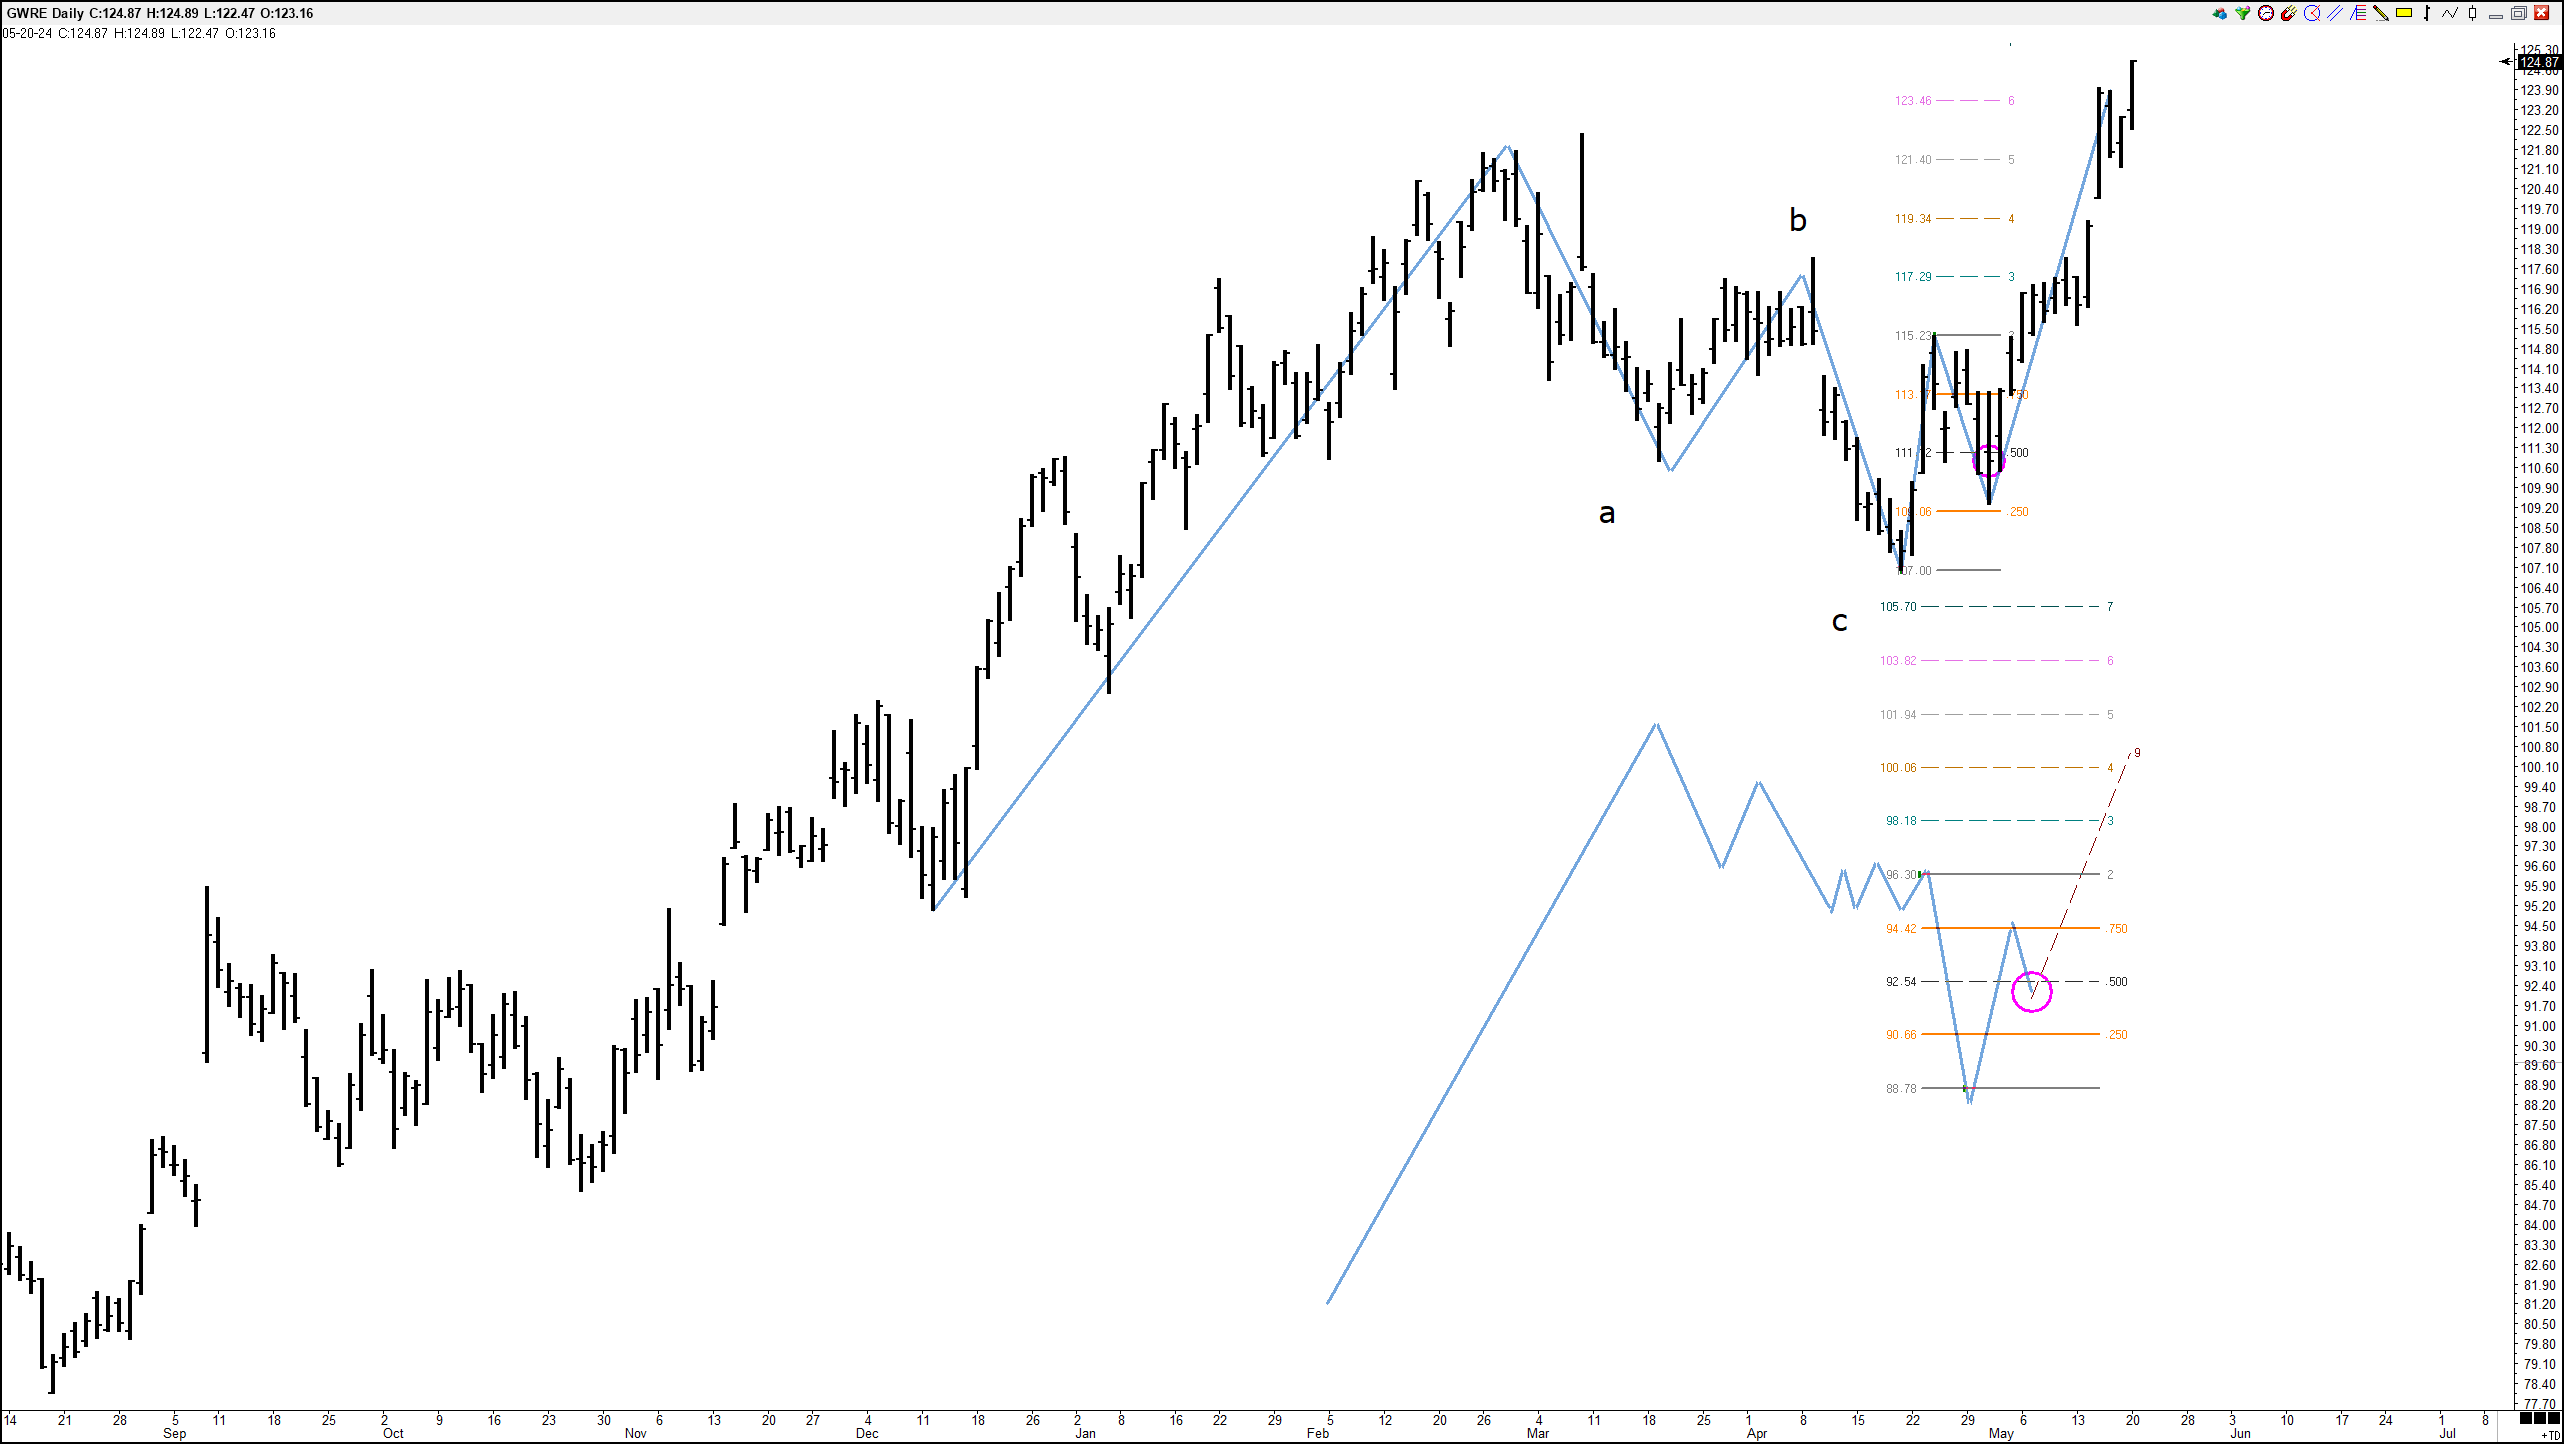
Task: Click the colored shapes objects icon
Action: [x=2219, y=13]
